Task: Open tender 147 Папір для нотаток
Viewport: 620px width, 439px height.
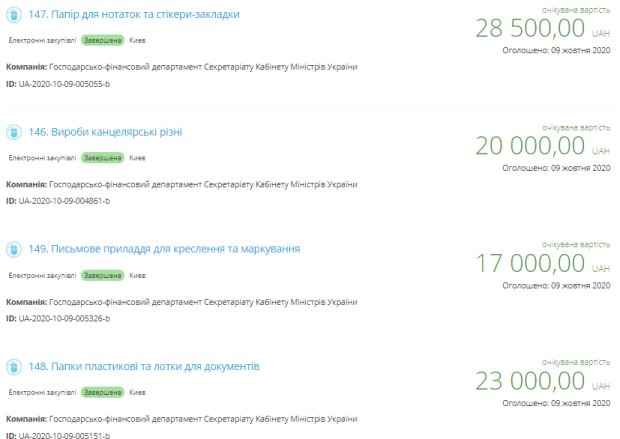Action: (x=140, y=15)
